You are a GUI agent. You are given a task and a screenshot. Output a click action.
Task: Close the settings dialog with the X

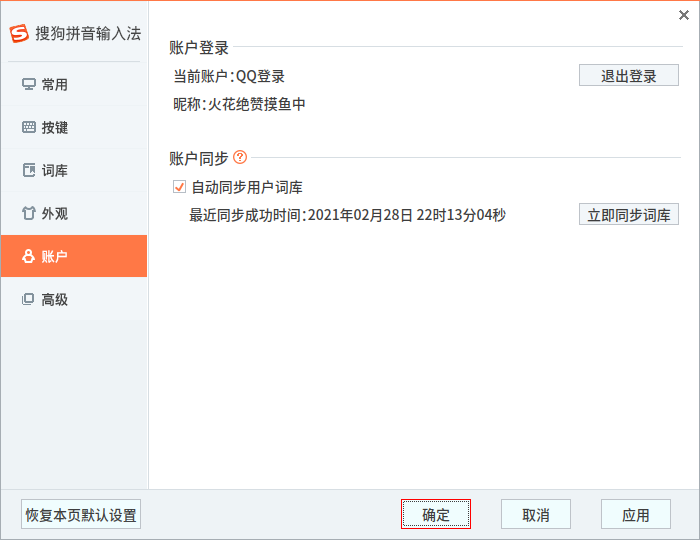(684, 14)
